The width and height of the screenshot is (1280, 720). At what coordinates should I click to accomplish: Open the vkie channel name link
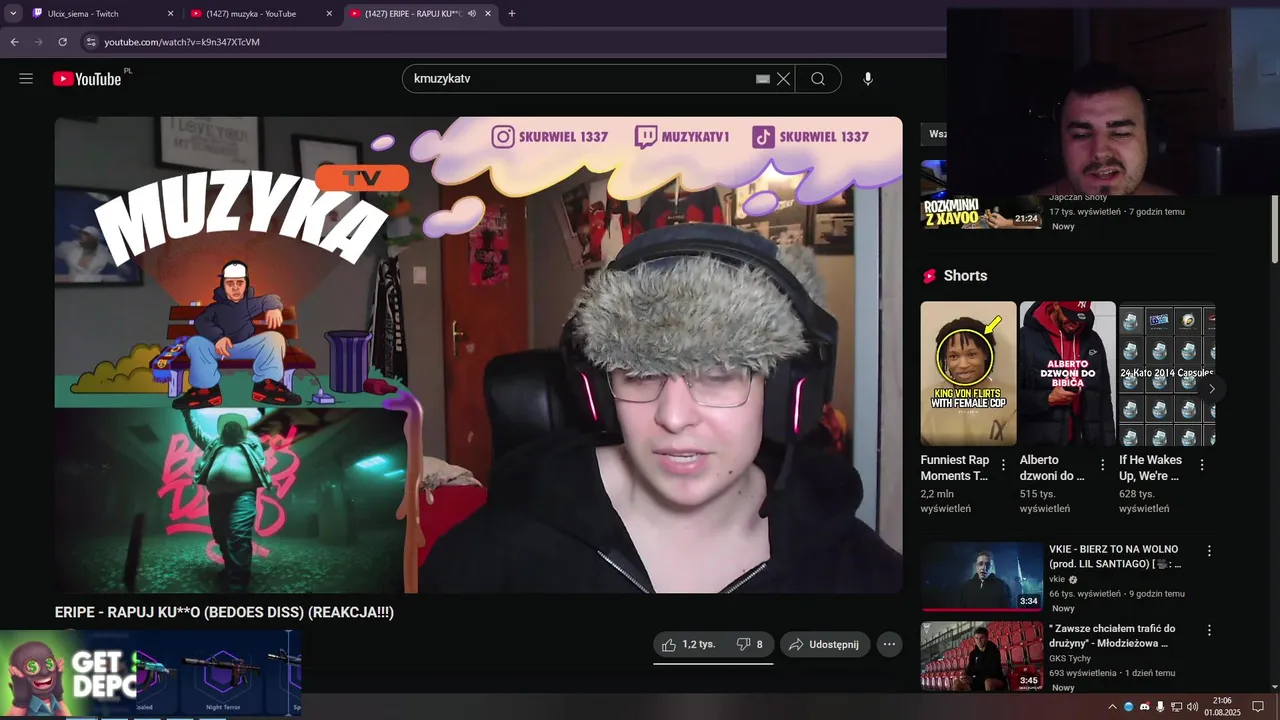[x=1057, y=580]
